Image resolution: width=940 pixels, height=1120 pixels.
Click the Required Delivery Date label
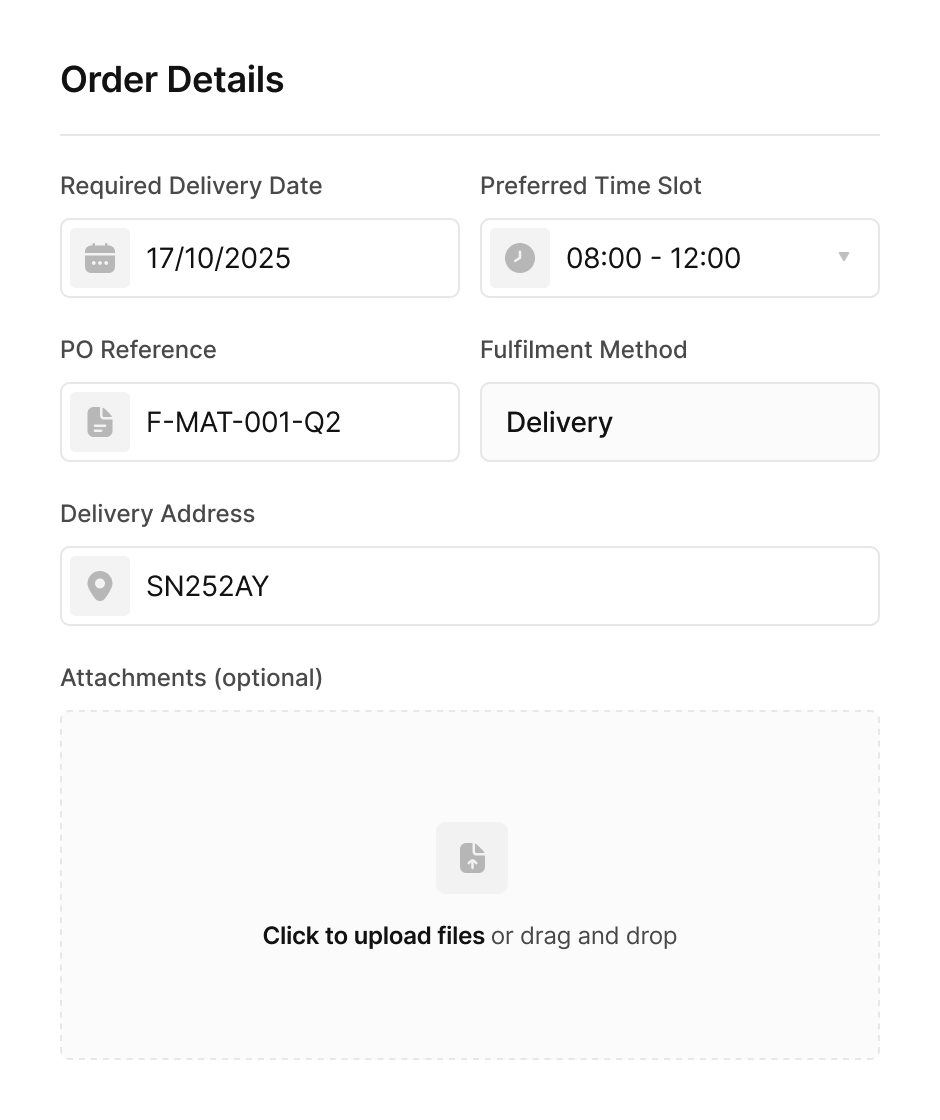tap(191, 186)
